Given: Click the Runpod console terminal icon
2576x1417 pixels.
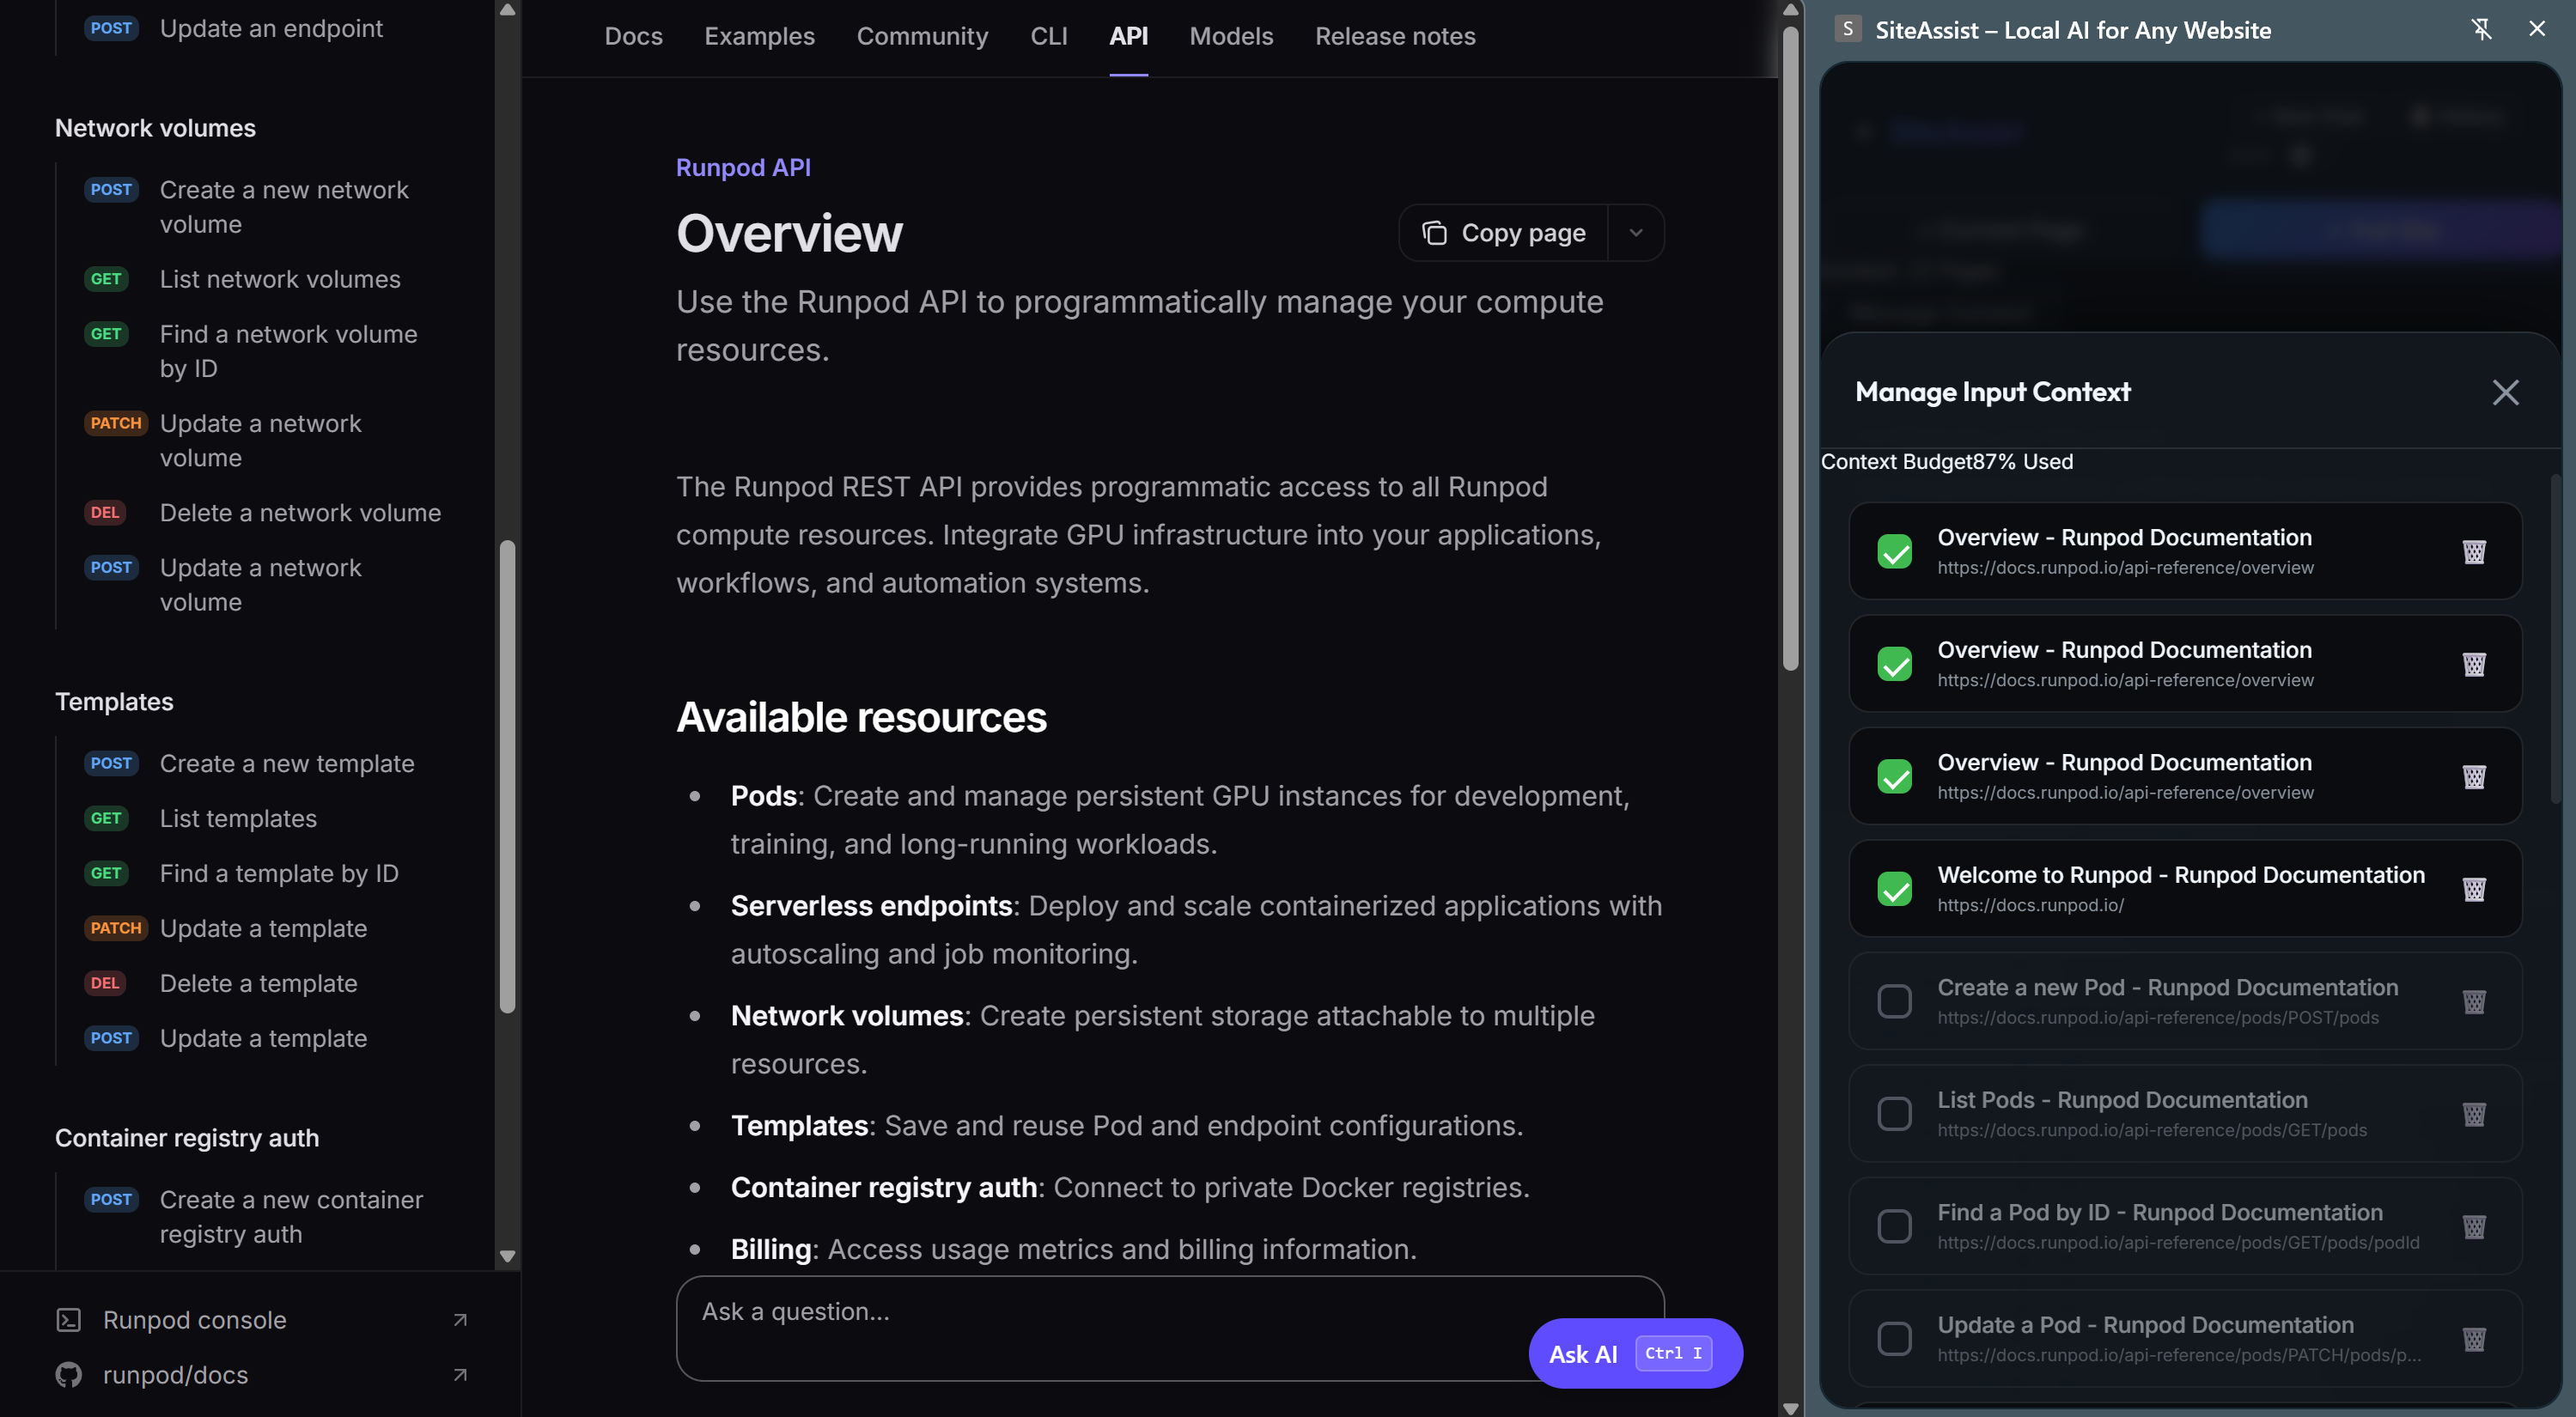Looking at the screenshot, I should click(x=68, y=1320).
